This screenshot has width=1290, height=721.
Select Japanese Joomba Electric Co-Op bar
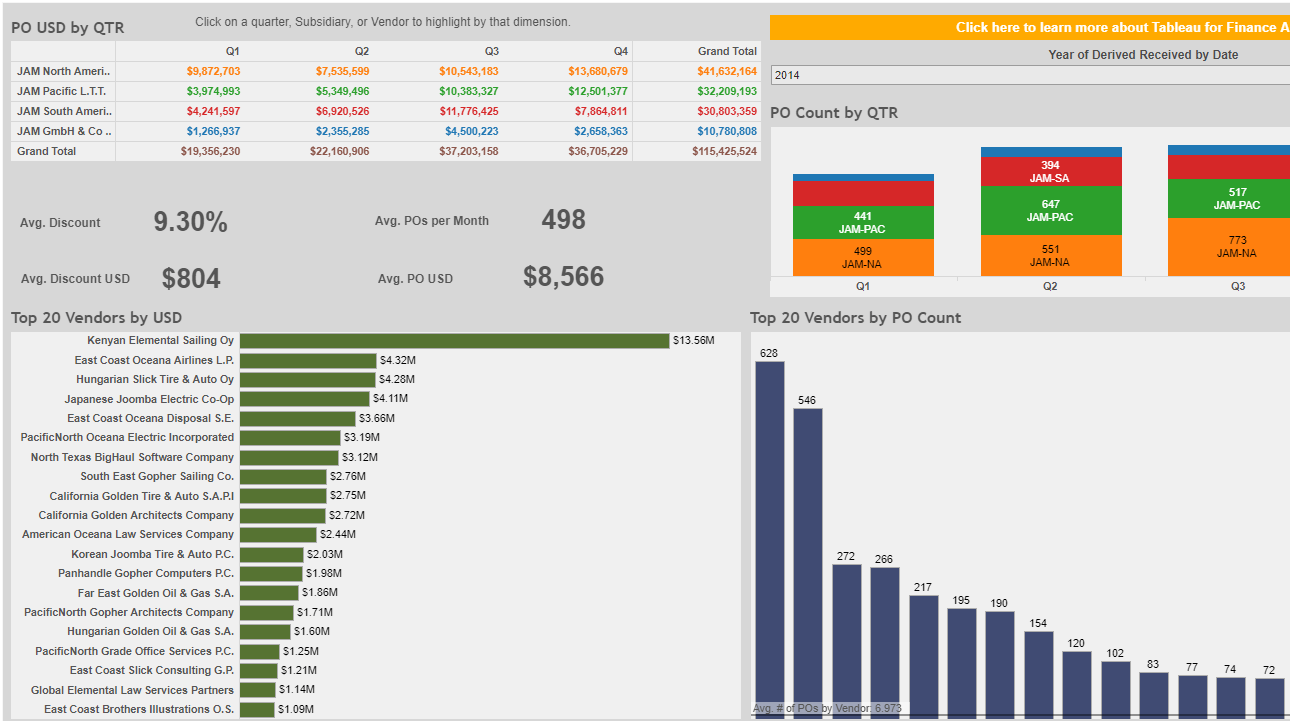[303, 399]
